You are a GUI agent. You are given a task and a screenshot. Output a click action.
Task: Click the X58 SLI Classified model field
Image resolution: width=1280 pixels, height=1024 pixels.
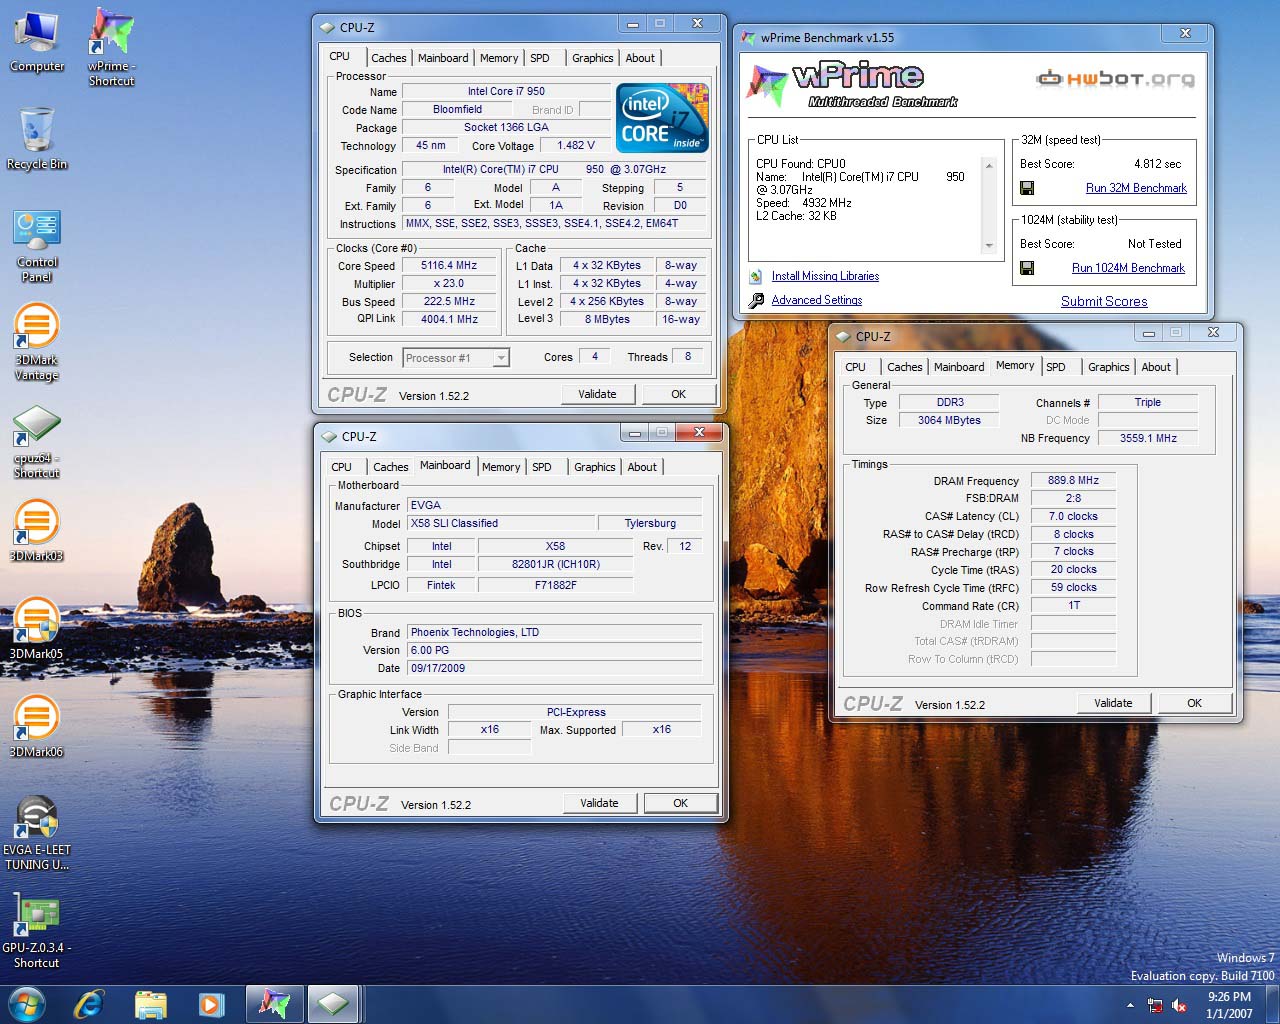tap(500, 524)
